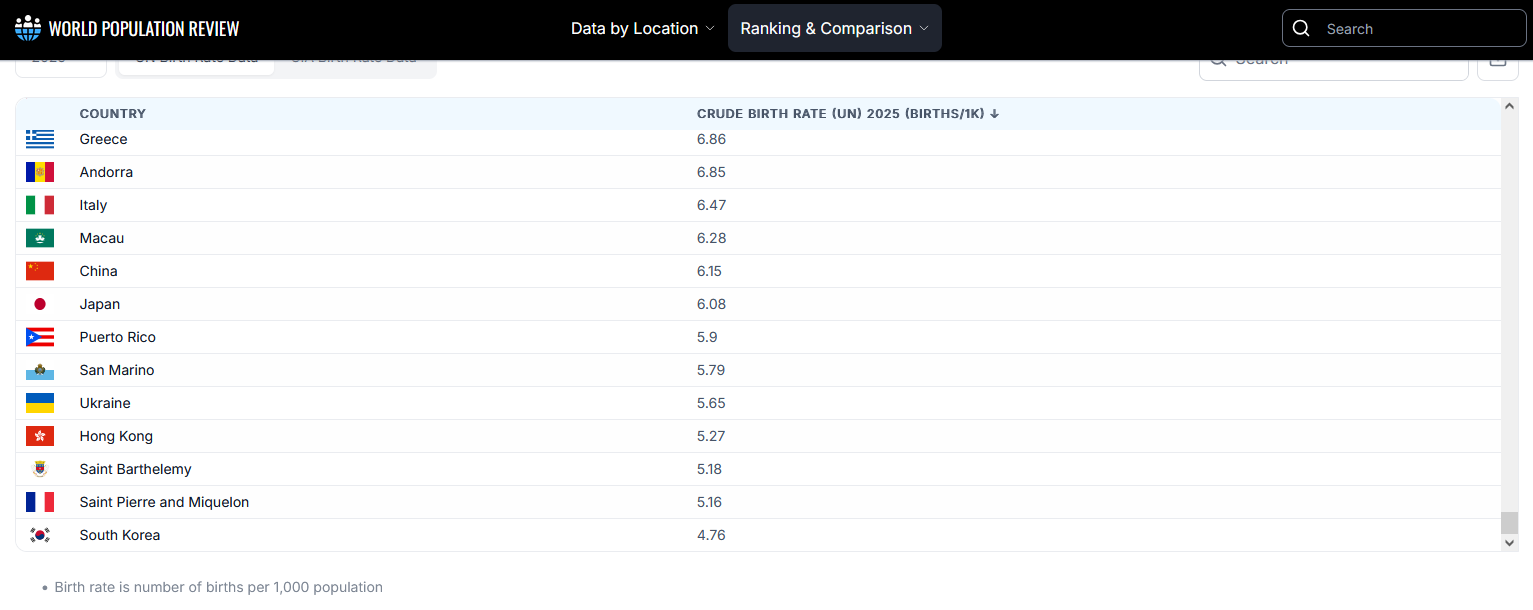The width and height of the screenshot is (1533, 610).
Task: Click the 6.28 birth rate value
Action: (x=711, y=238)
